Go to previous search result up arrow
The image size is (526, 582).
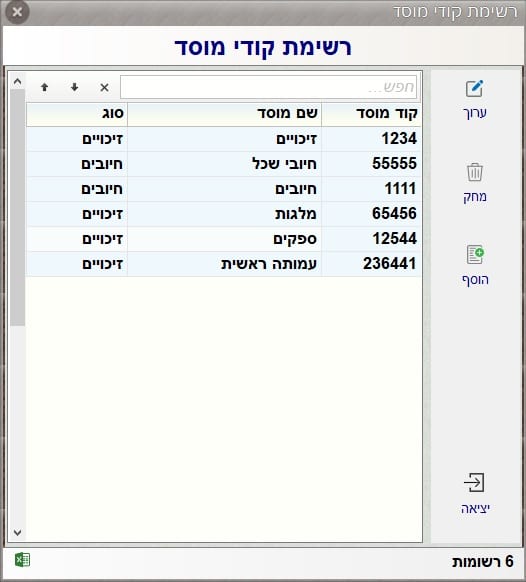tap(45, 87)
